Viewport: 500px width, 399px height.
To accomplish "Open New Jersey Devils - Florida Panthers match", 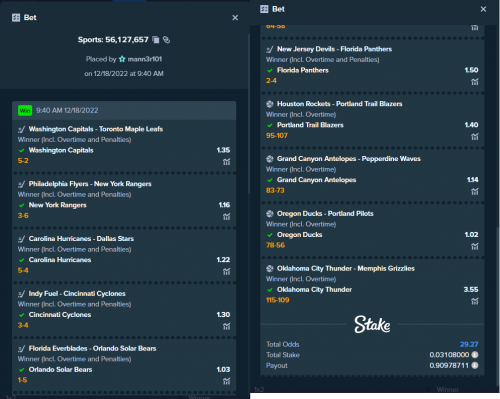I will click(x=334, y=49).
